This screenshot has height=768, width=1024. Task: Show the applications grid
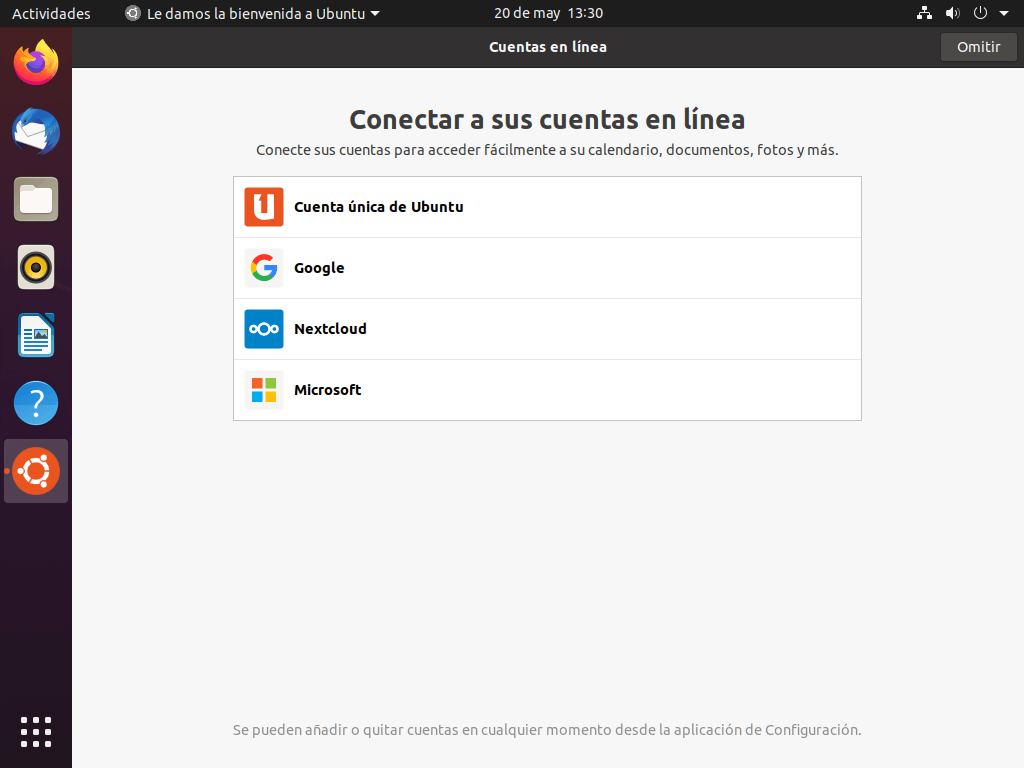click(x=36, y=732)
